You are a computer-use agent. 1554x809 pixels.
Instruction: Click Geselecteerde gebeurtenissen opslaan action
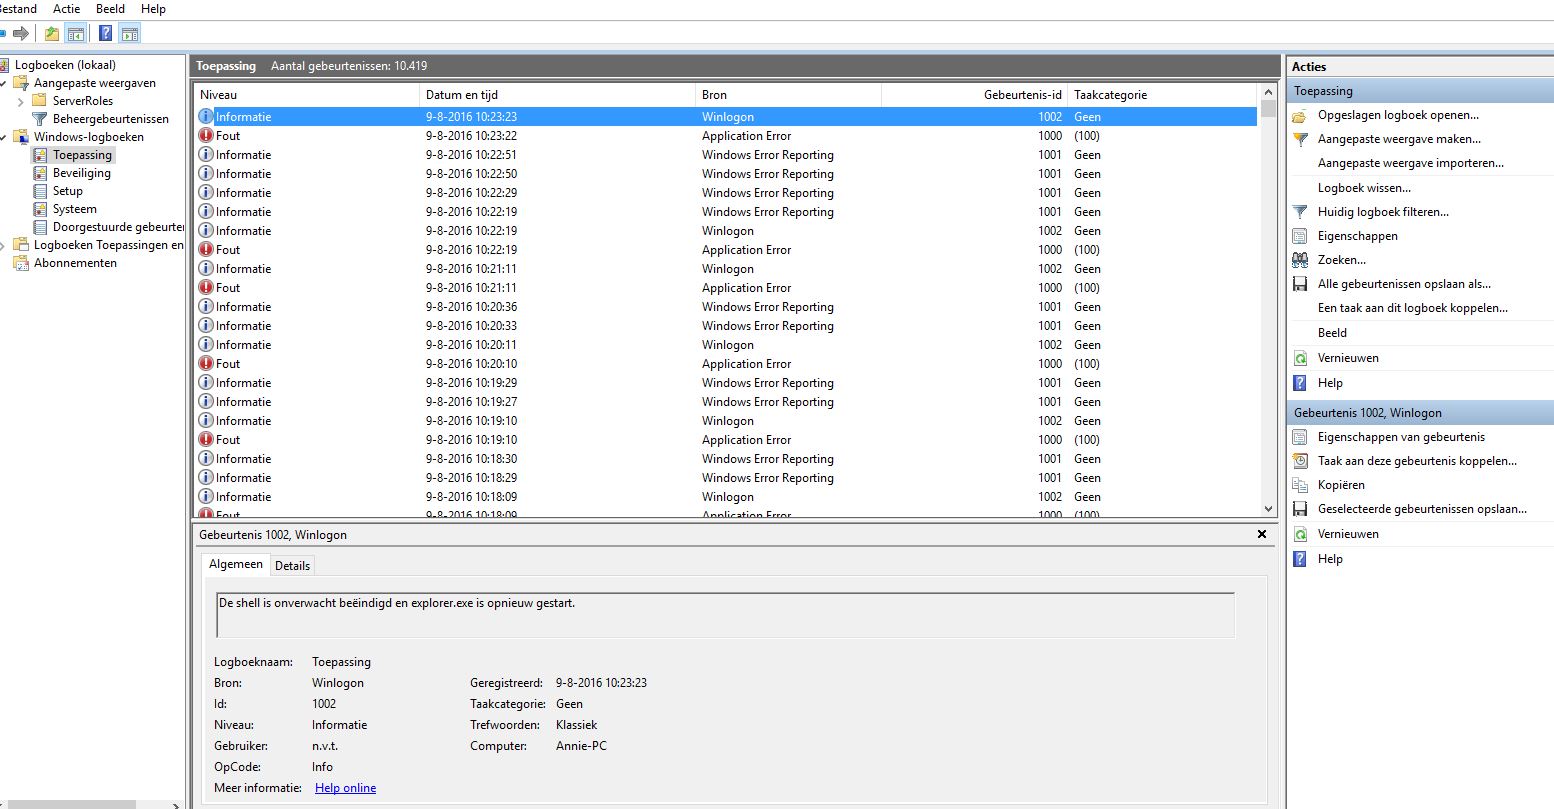click(x=1421, y=509)
